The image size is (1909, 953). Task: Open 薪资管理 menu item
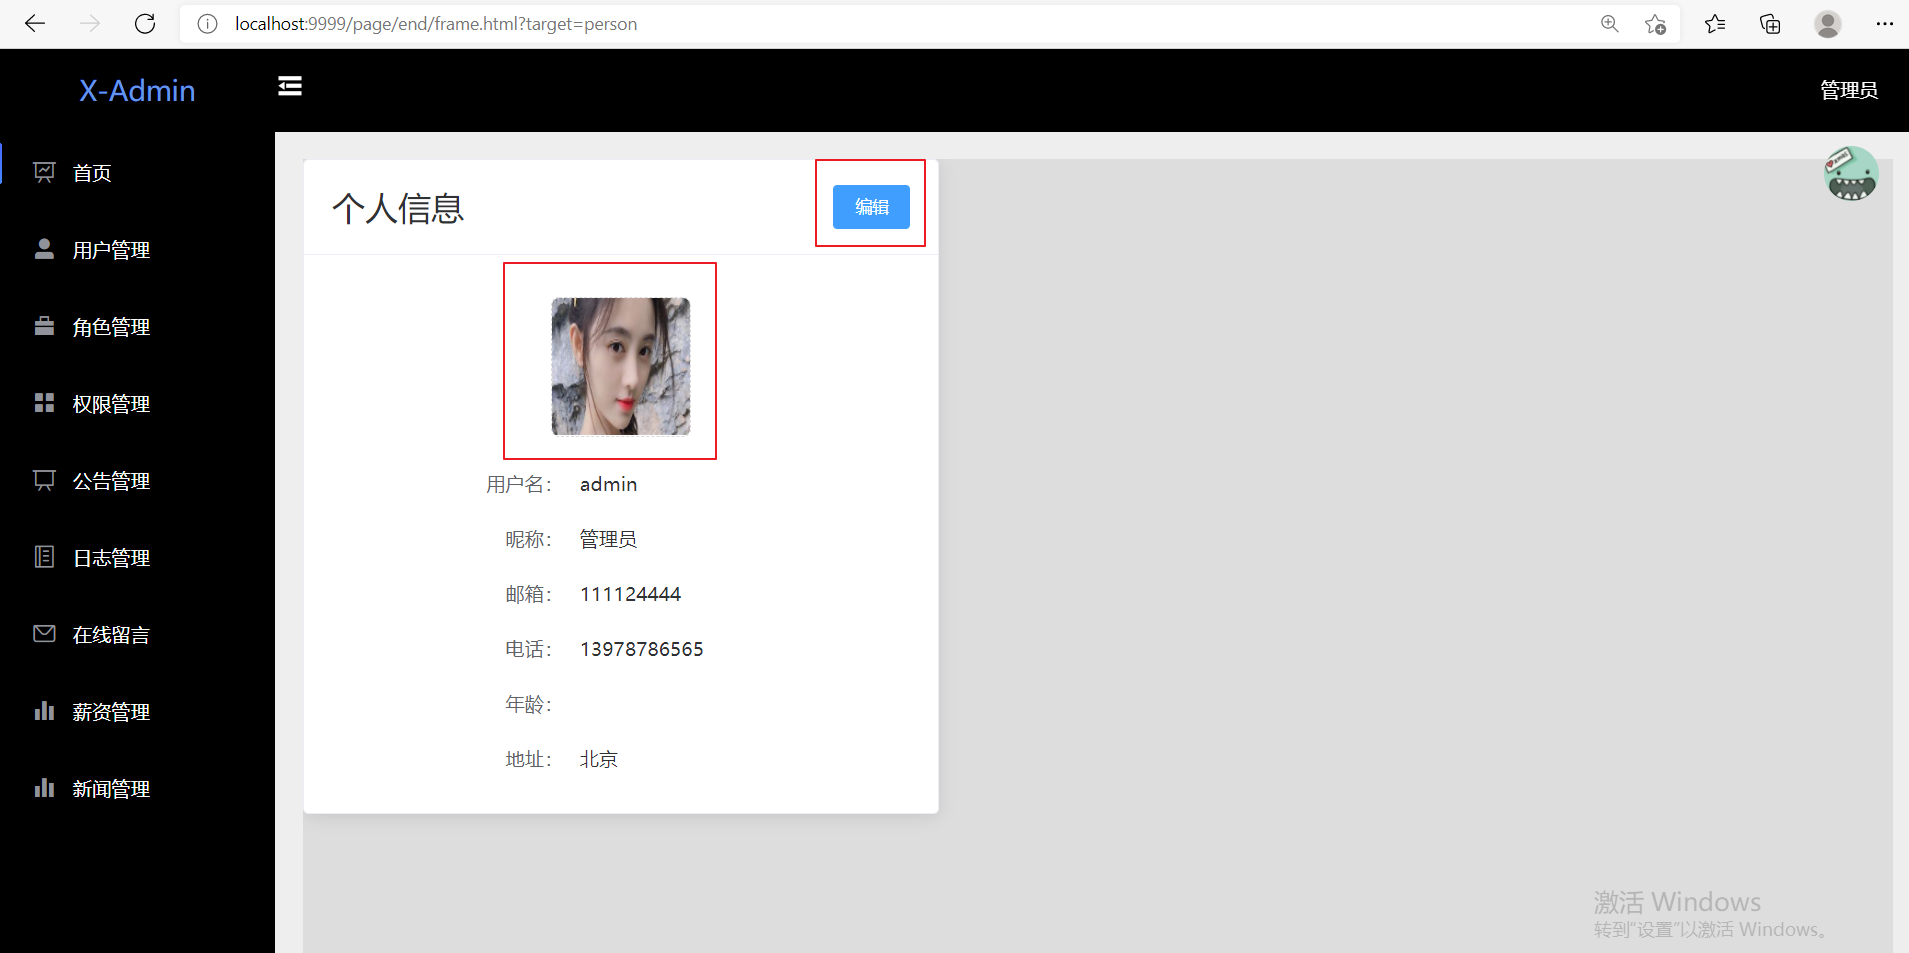click(x=137, y=712)
